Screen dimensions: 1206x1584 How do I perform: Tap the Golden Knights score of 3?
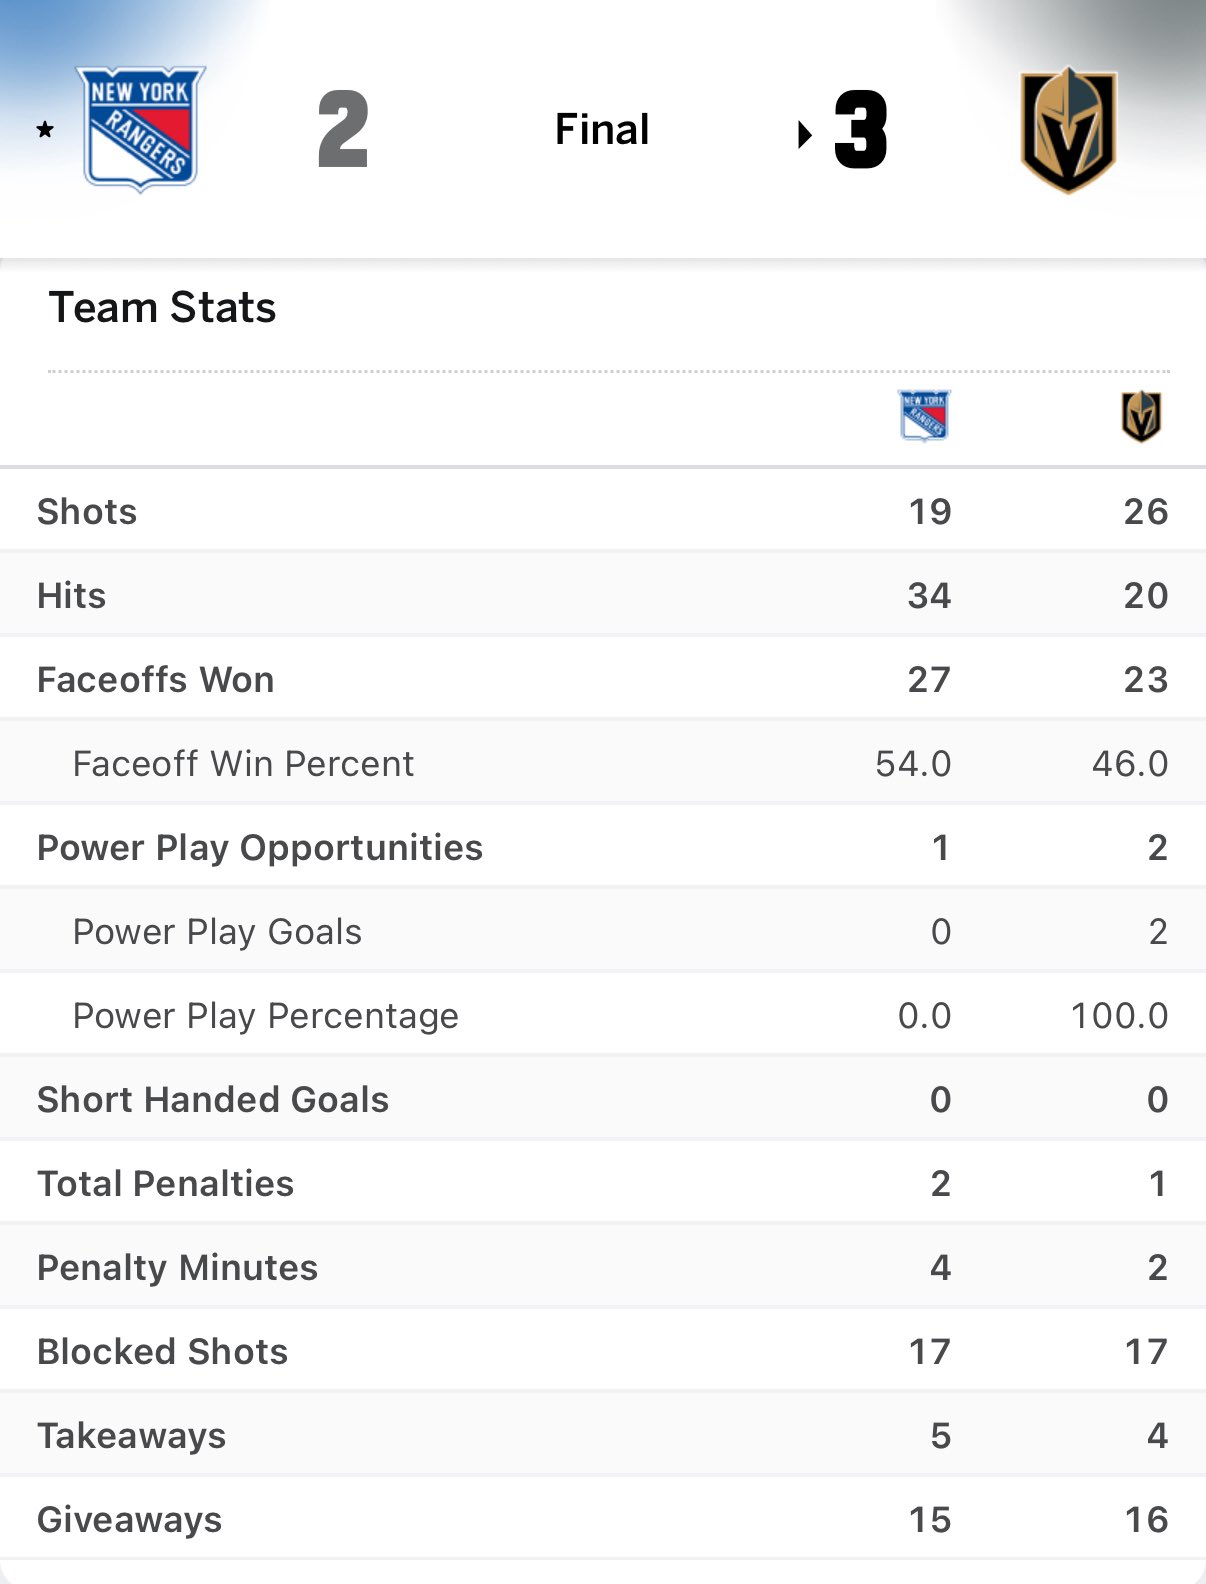861,130
